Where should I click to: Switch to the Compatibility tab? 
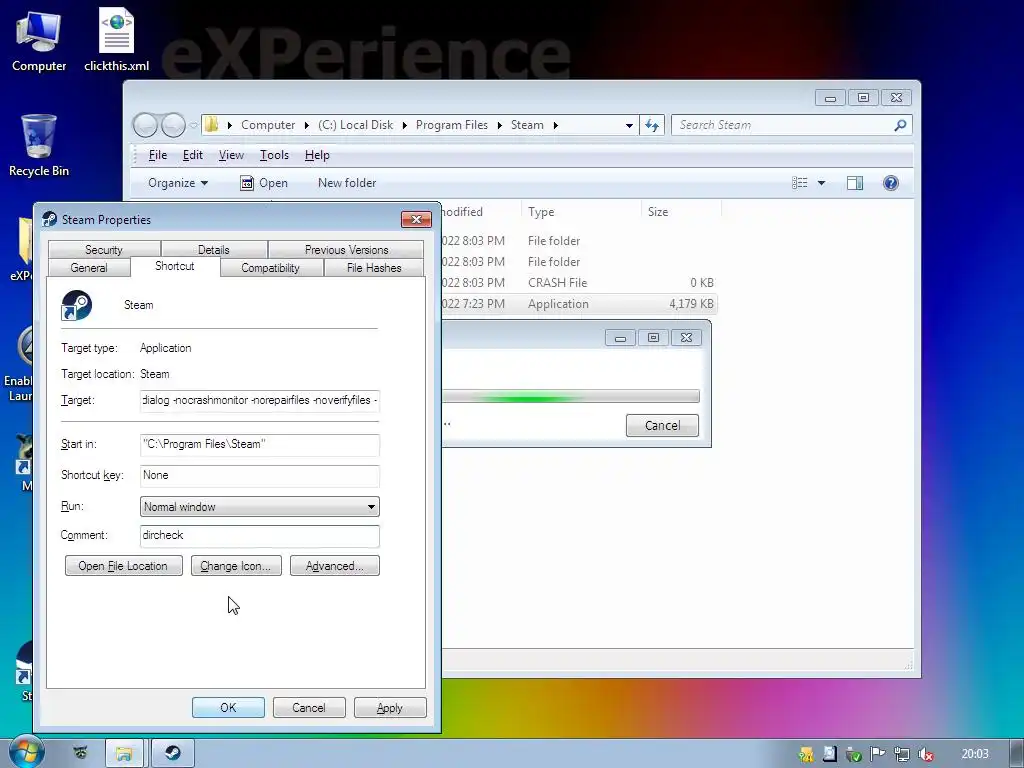tap(270, 268)
